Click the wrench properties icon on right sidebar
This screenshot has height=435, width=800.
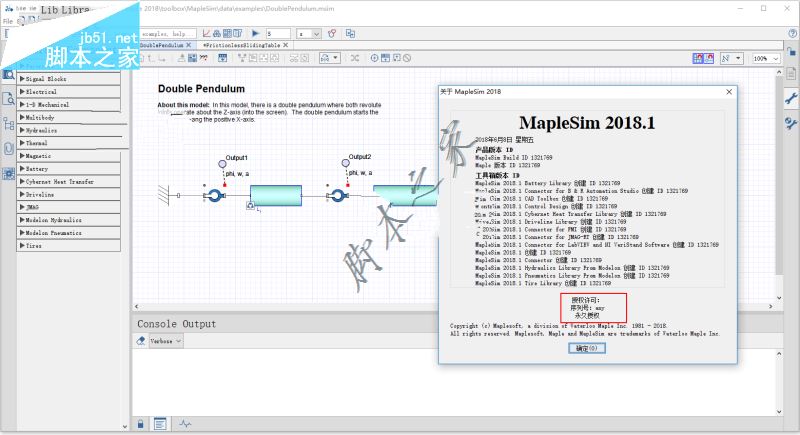coord(791,98)
